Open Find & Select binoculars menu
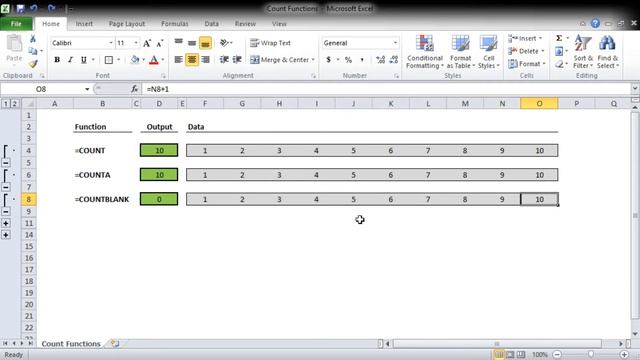 [x=607, y=52]
